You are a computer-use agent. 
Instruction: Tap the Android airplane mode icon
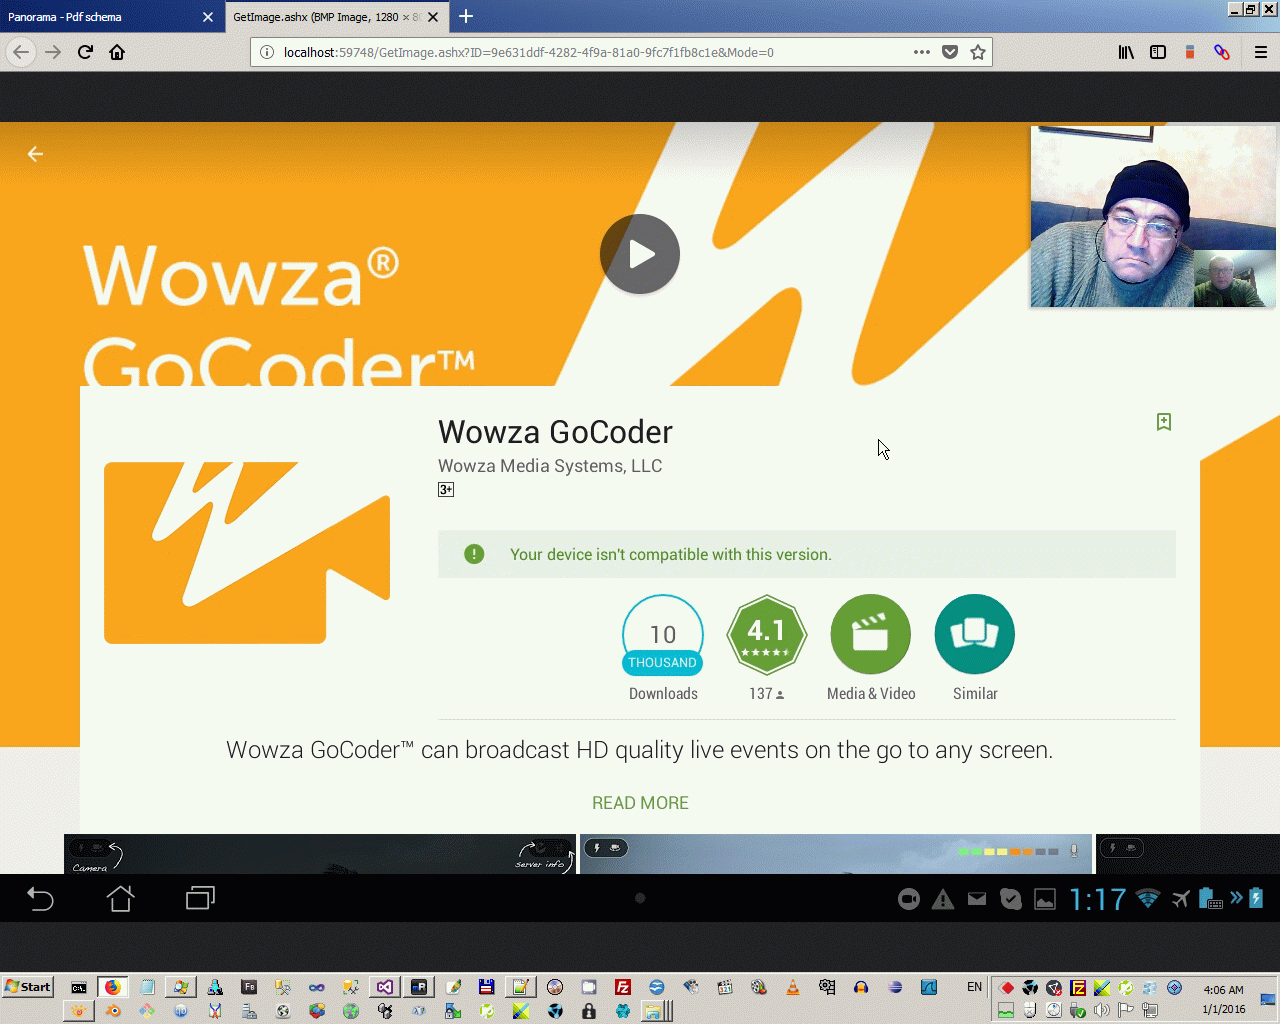1181,898
